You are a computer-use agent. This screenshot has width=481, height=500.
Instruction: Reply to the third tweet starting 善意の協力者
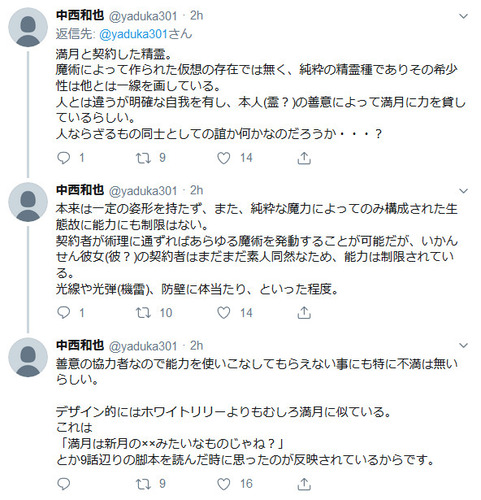point(64,484)
